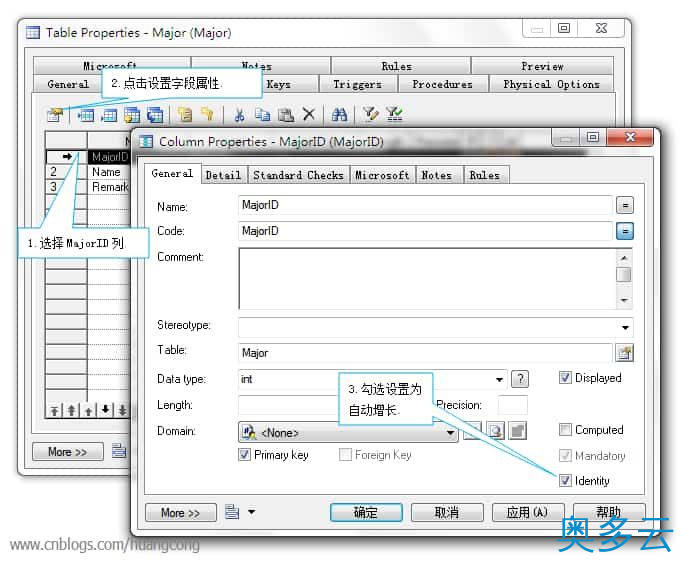The width and height of the screenshot is (684, 563).
Task: Click 取消 button to cancel
Action: click(x=447, y=512)
